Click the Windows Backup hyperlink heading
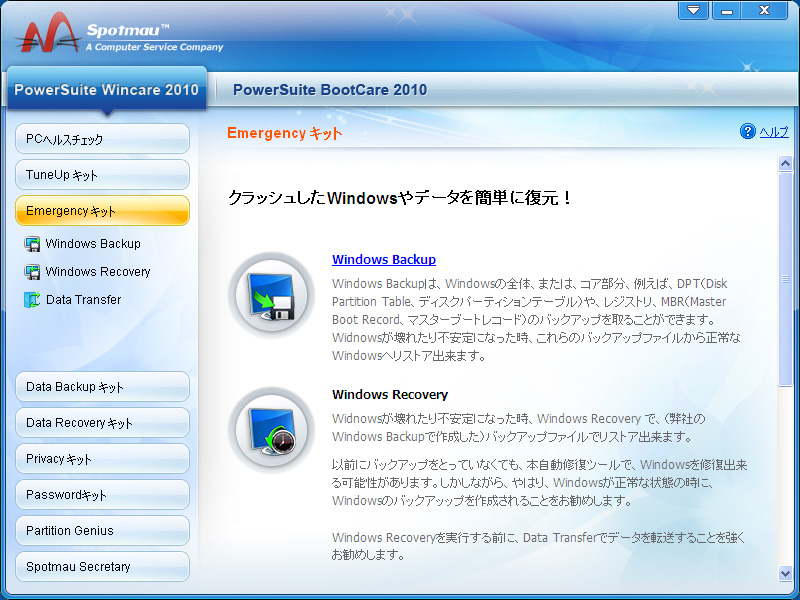The width and height of the screenshot is (800, 600). tap(384, 260)
